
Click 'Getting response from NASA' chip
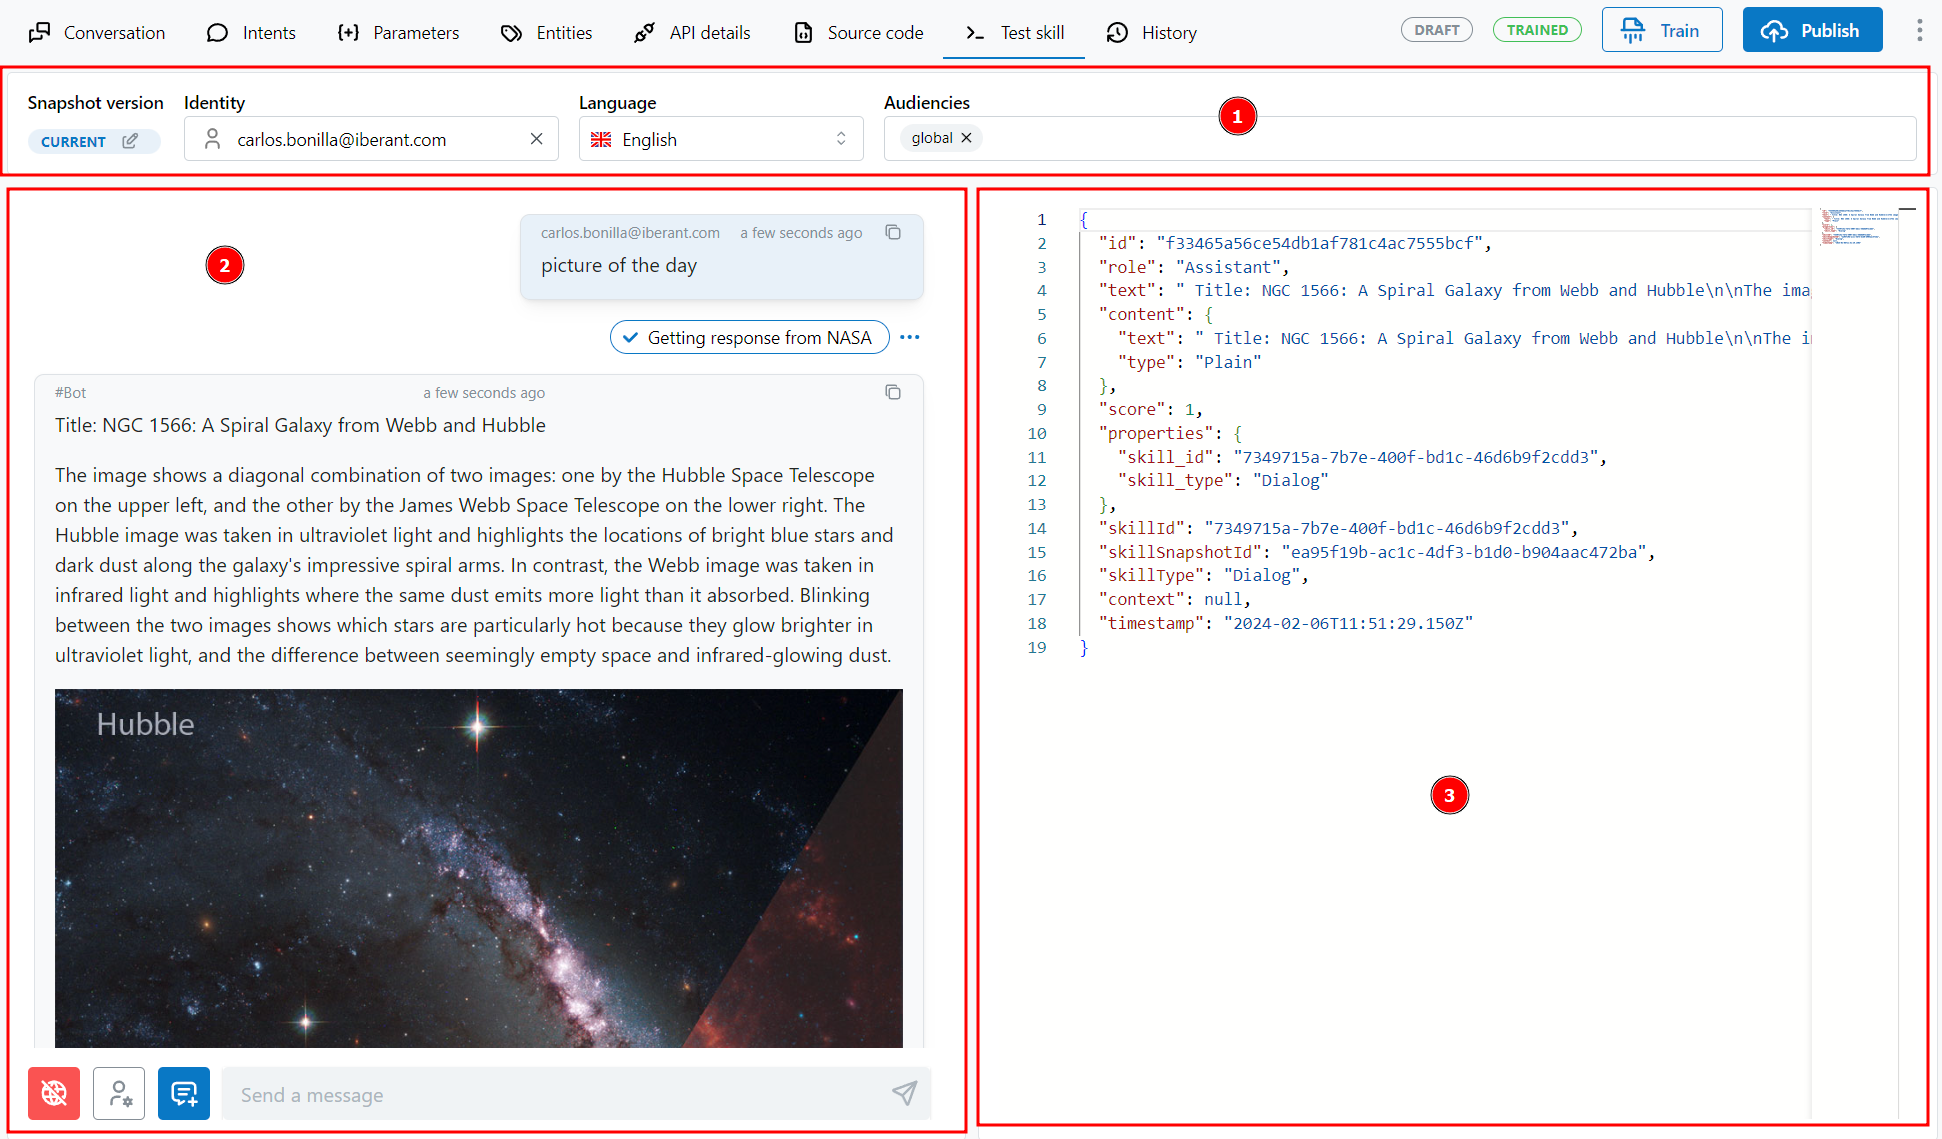[x=749, y=337]
